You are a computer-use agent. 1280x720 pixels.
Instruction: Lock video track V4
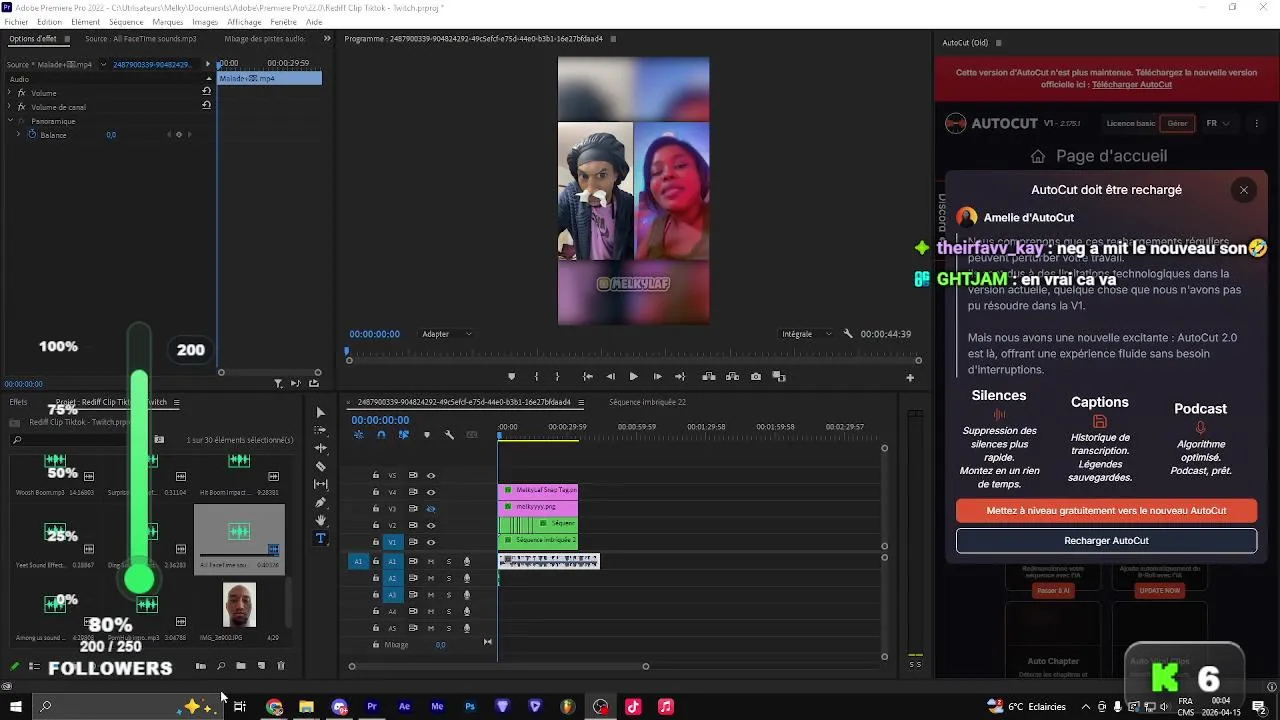(x=376, y=492)
